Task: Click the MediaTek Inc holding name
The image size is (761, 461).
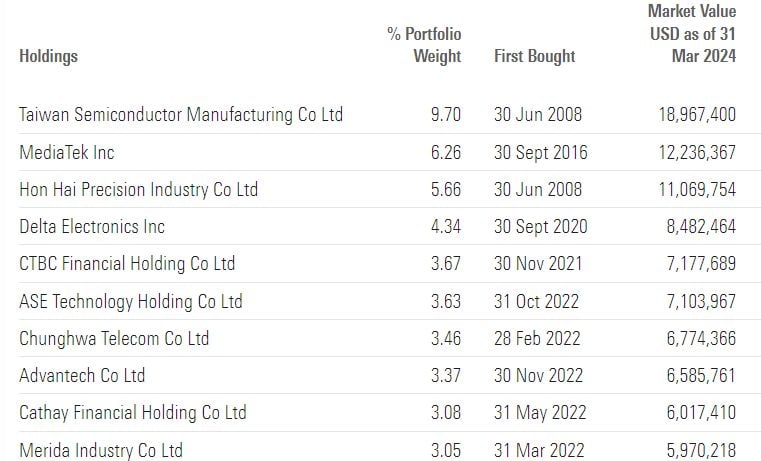Action: pyautogui.click(x=67, y=152)
